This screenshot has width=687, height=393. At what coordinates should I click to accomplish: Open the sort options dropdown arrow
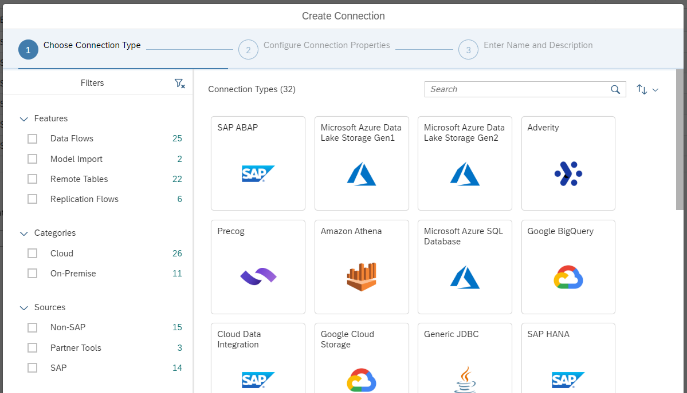655,90
